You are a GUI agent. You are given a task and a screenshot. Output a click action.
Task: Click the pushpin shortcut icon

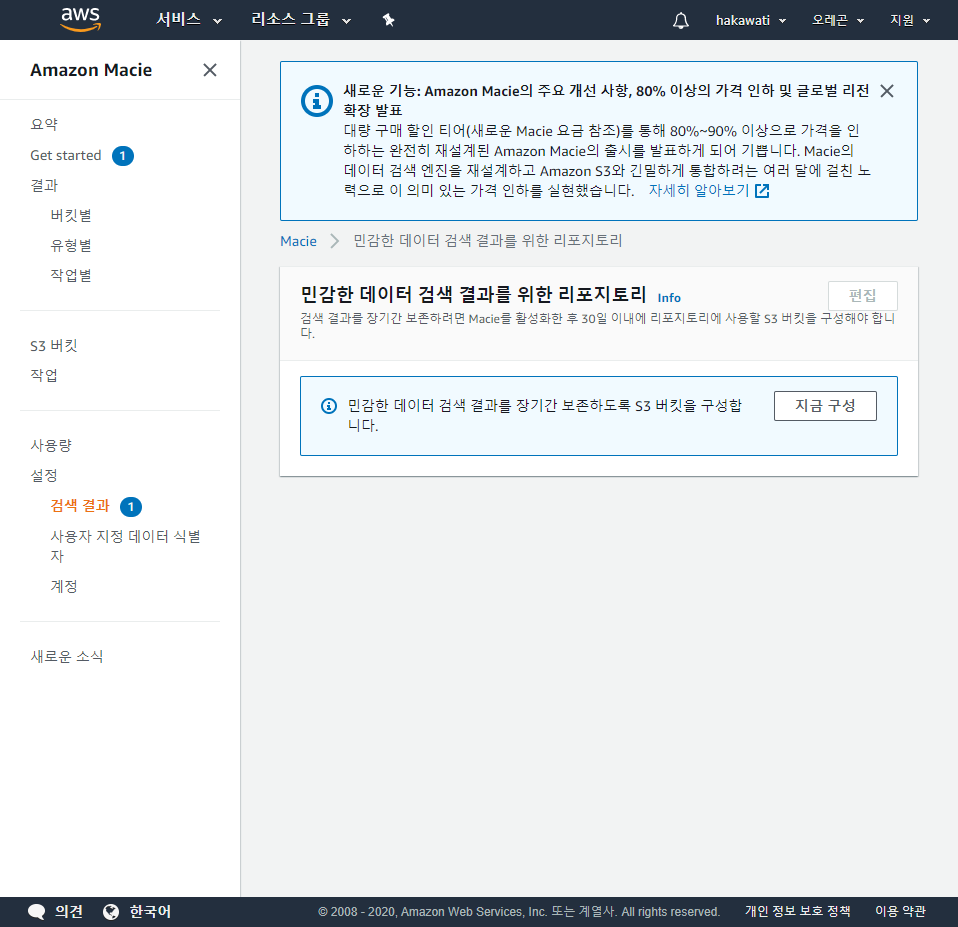click(389, 20)
